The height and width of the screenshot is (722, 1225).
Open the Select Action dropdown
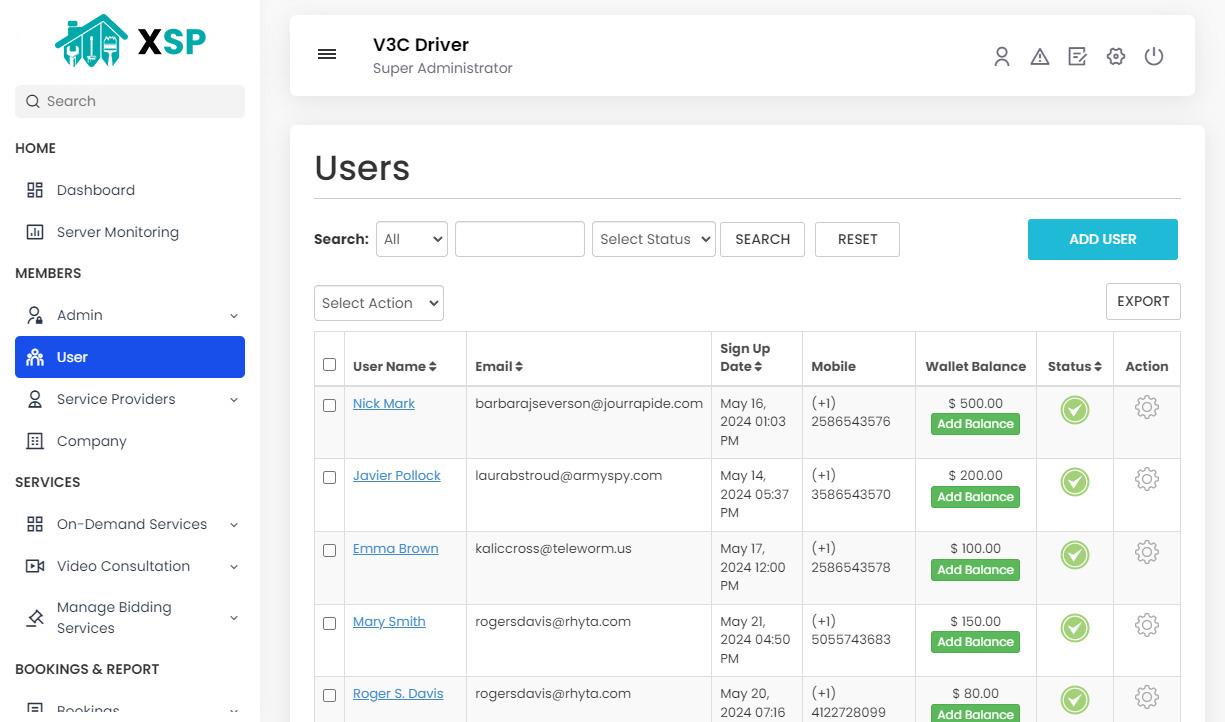point(378,303)
